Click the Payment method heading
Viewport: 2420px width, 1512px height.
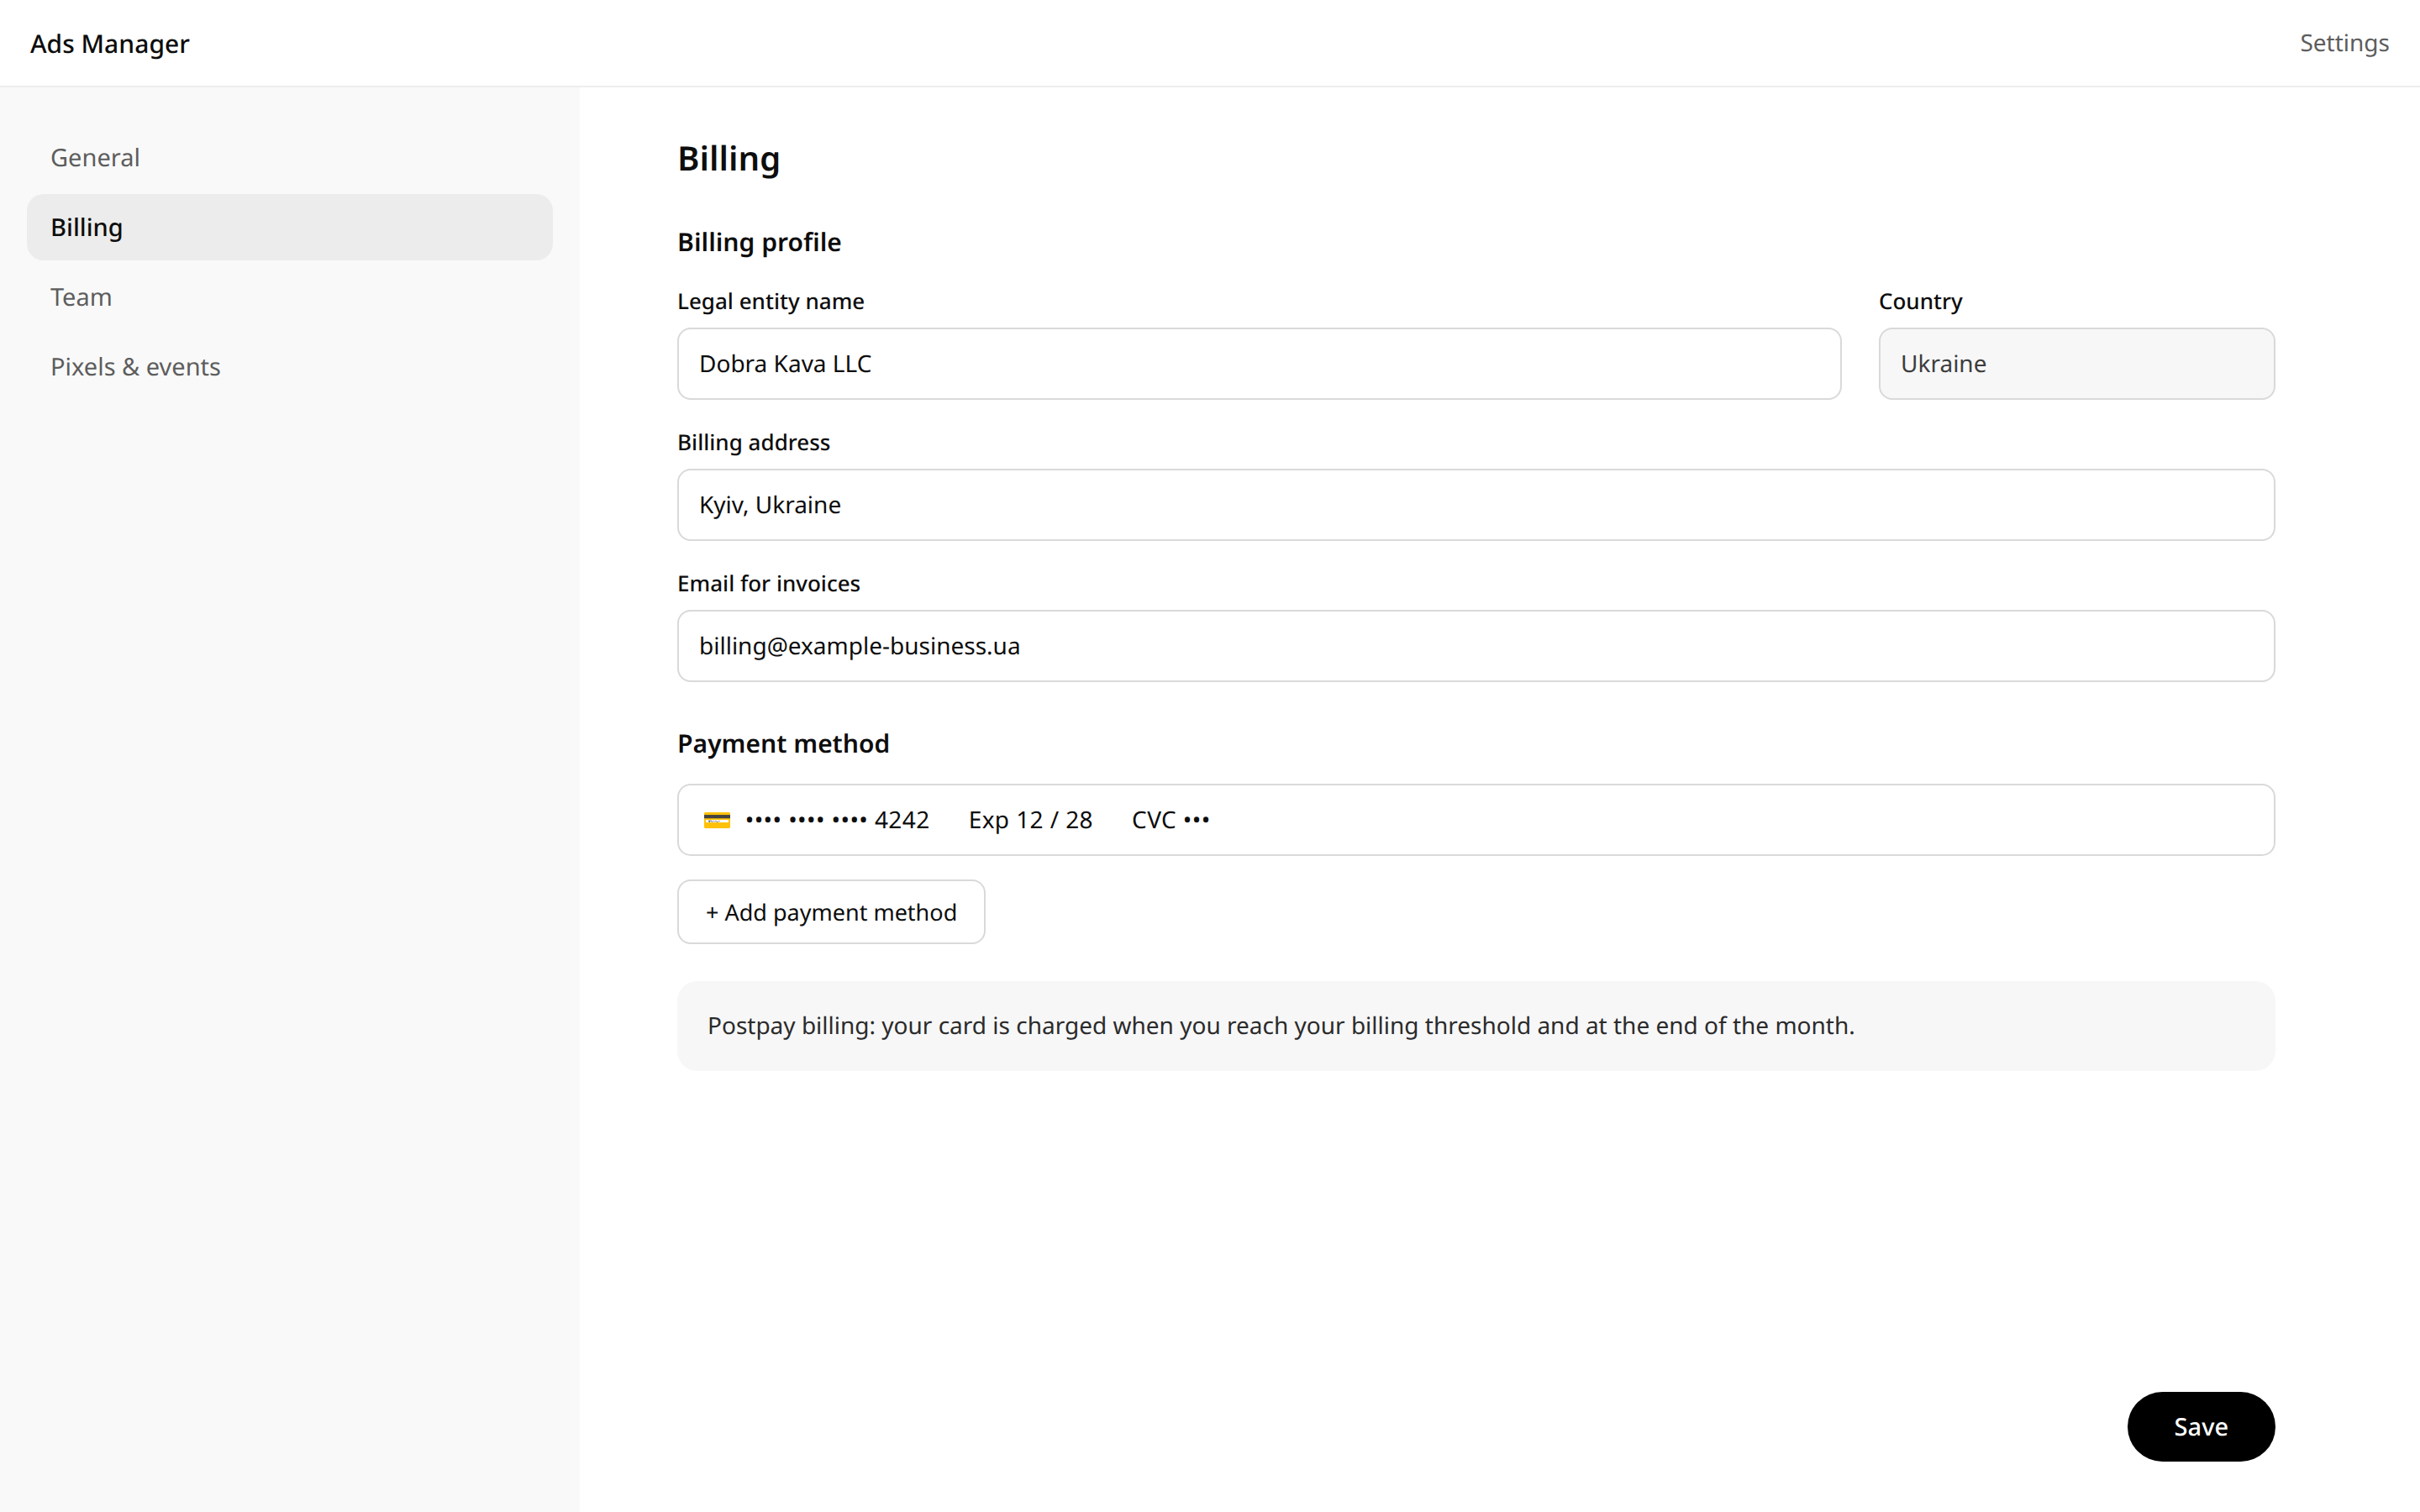(x=783, y=744)
